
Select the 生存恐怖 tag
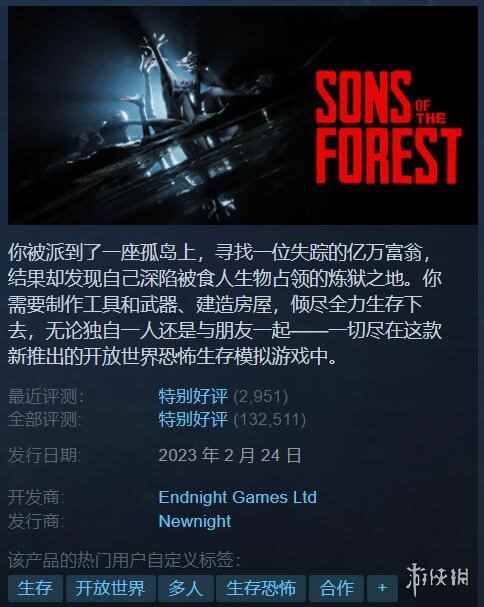[261, 588]
